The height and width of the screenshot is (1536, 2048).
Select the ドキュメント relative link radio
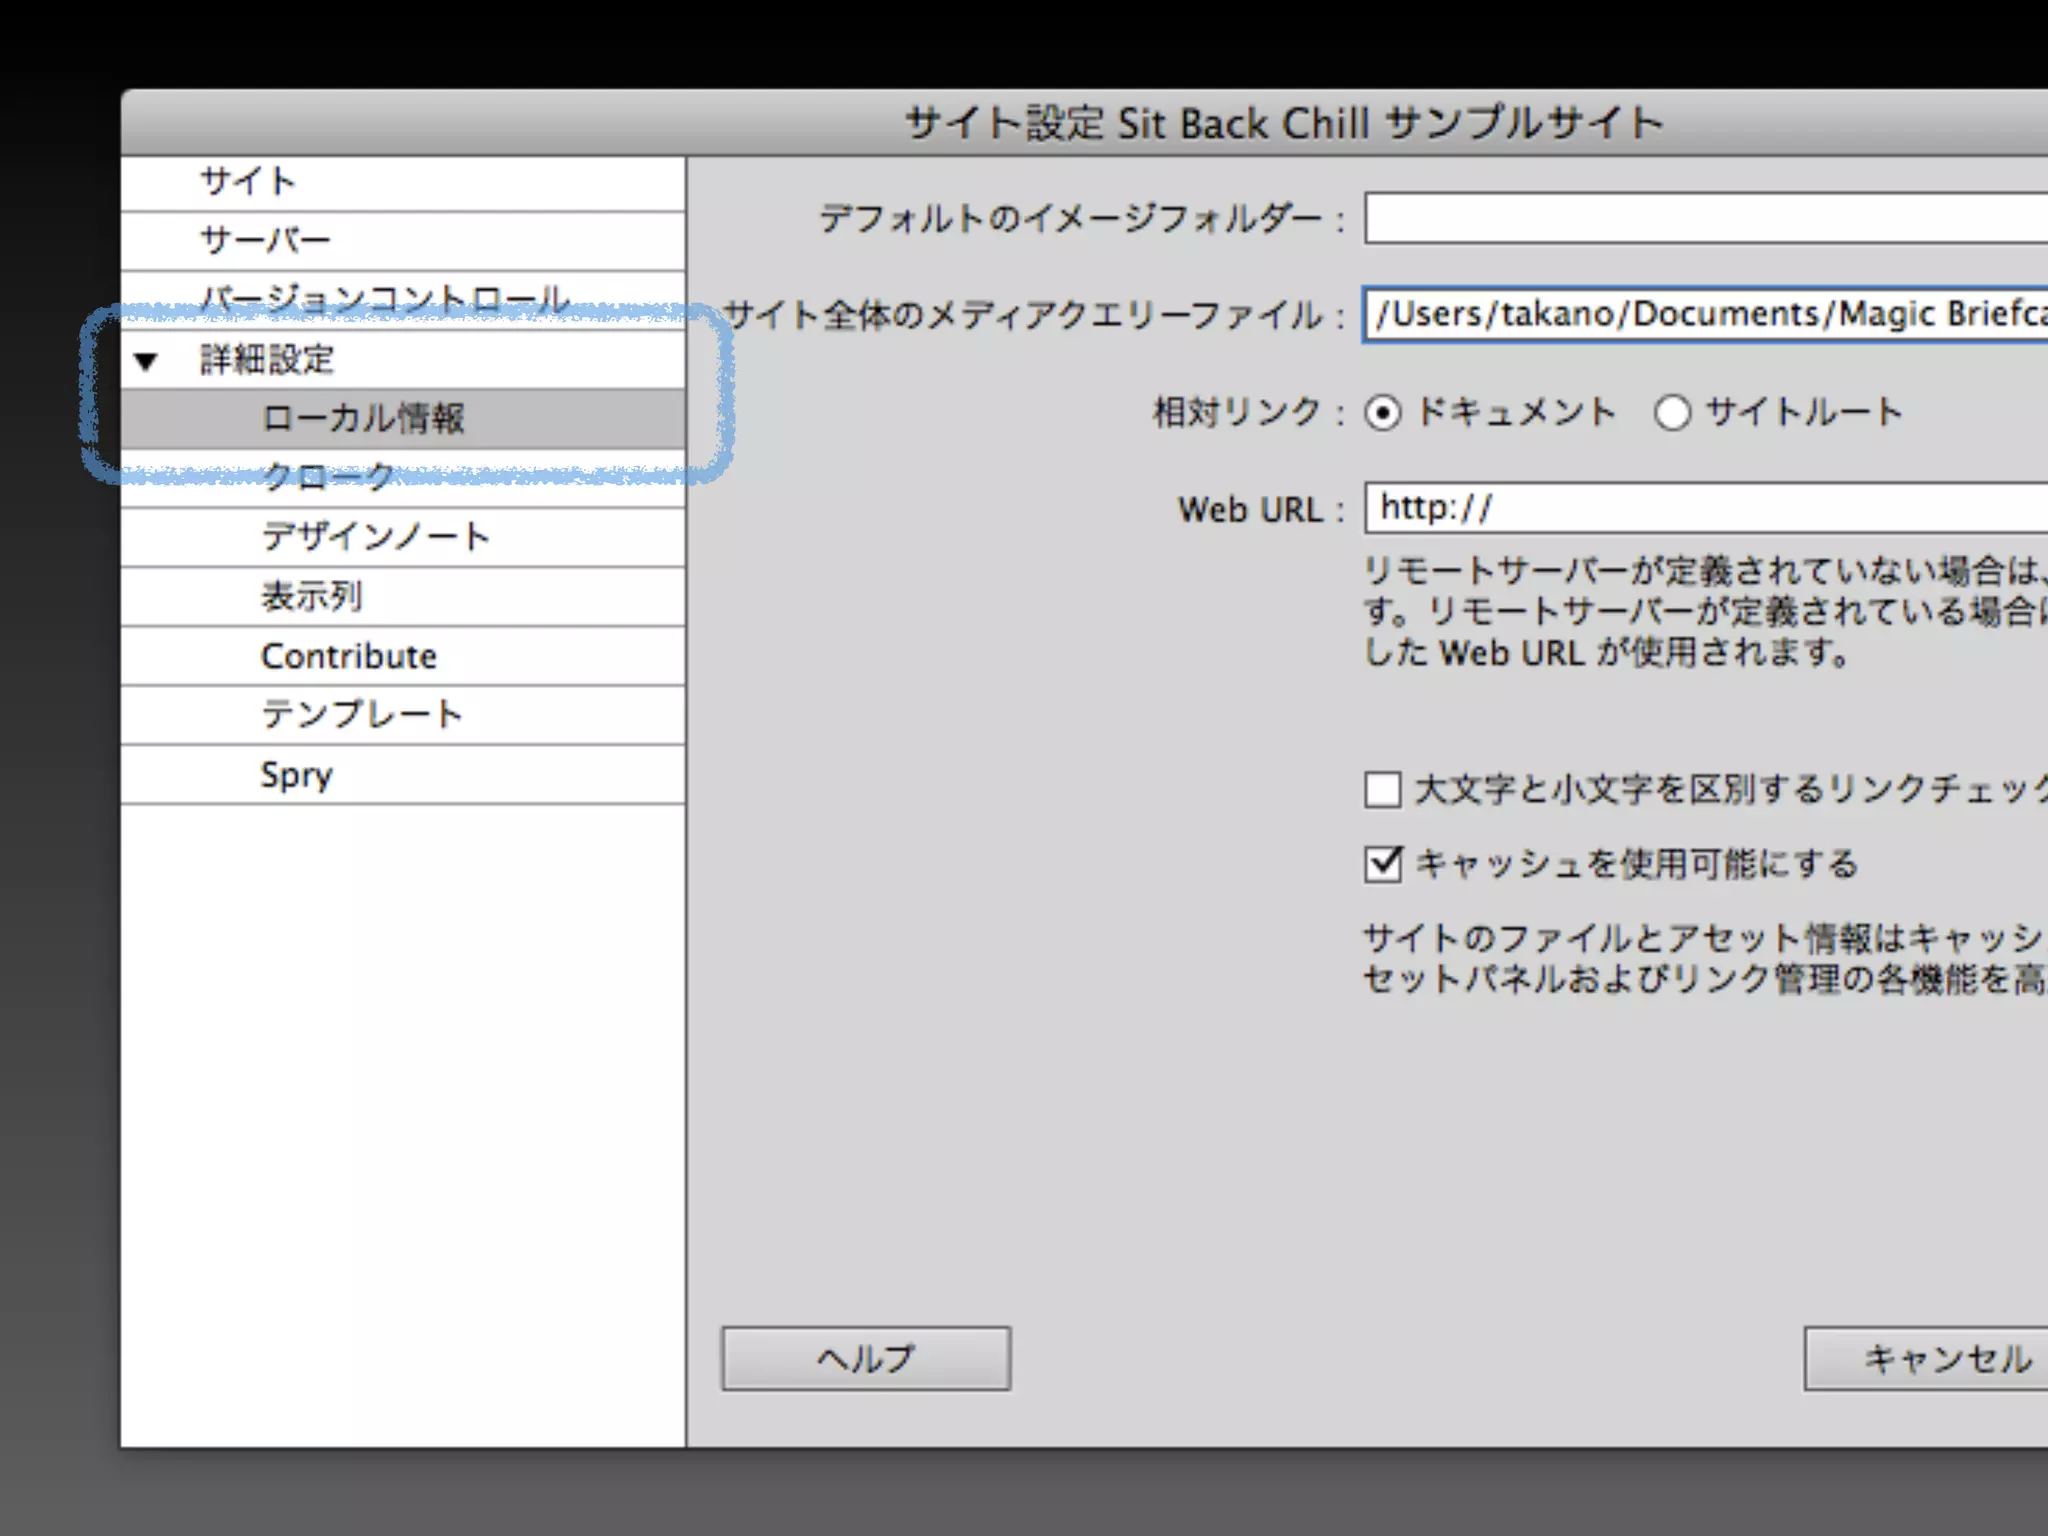(x=1383, y=413)
